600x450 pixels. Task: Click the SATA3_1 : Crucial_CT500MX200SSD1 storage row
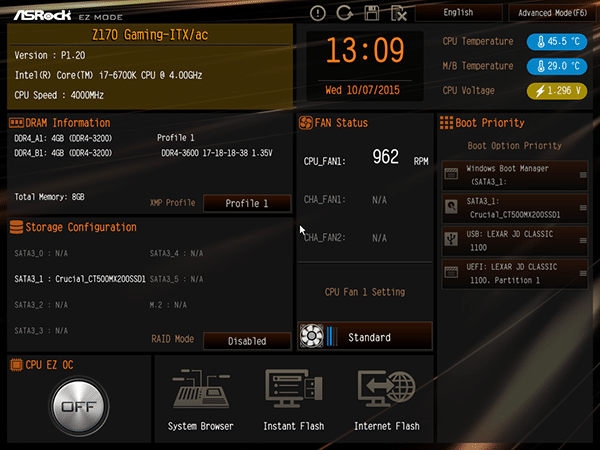point(80,279)
